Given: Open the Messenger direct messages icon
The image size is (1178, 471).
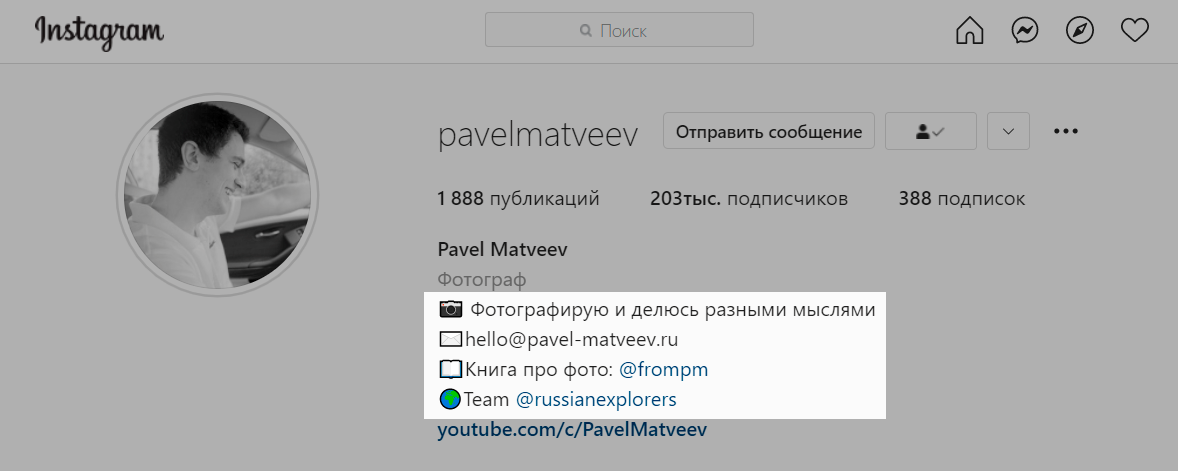Looking at the screenshot, I should pos(1025,31).
